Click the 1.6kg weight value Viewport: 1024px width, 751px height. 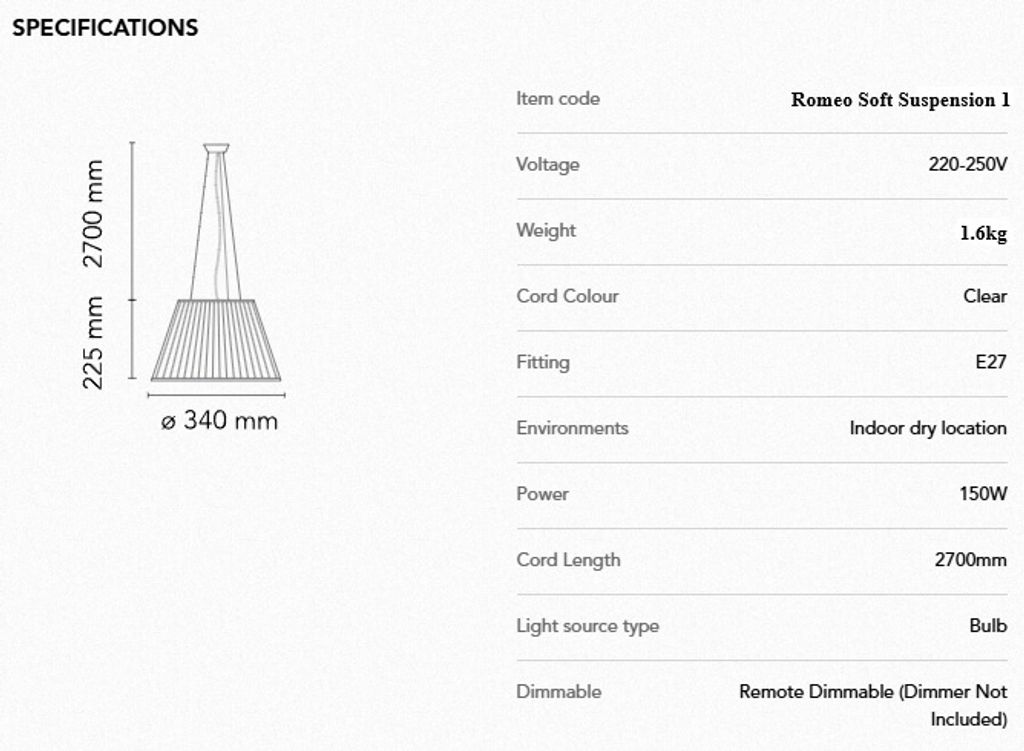[983, 233]
